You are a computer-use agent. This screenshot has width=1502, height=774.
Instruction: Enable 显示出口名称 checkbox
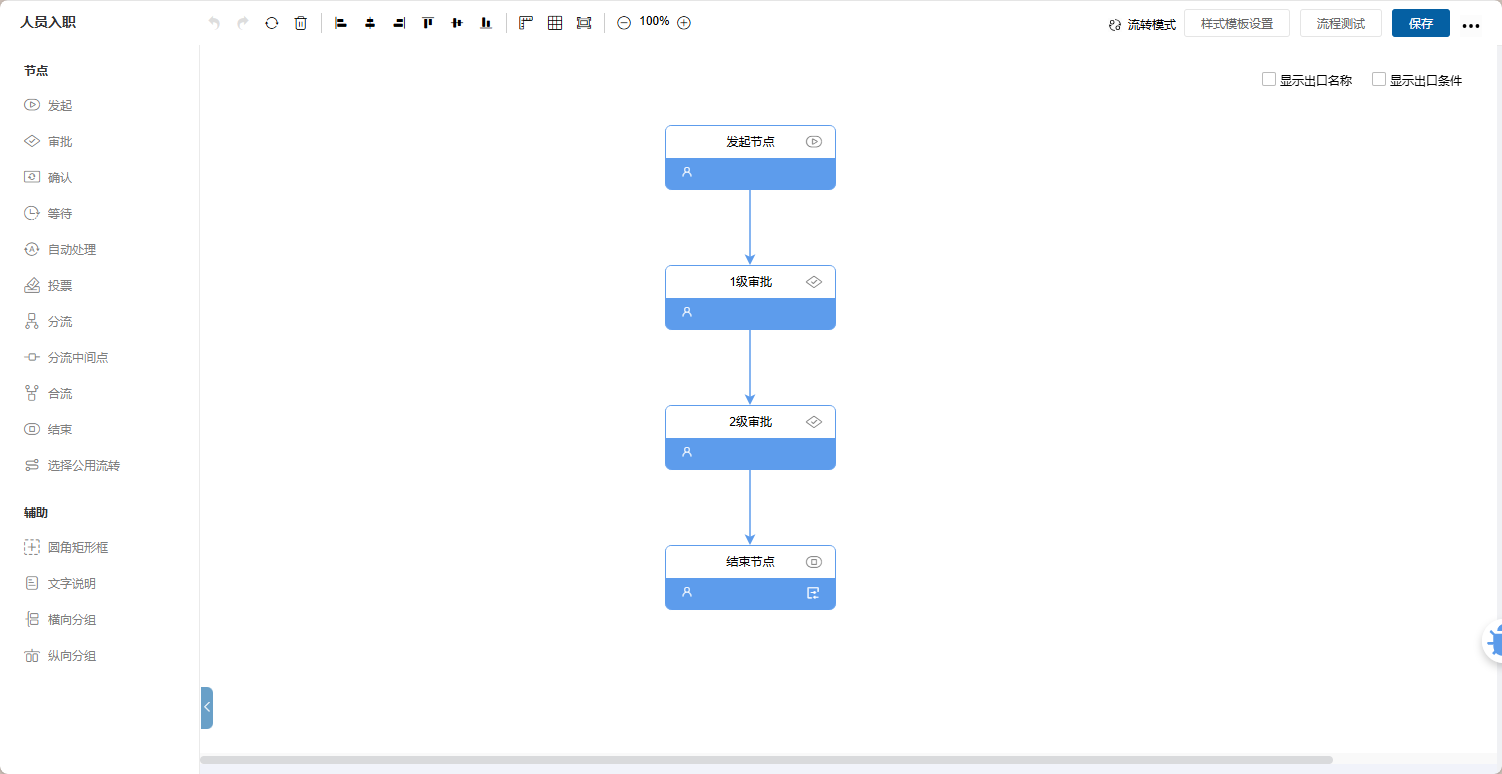(1269, 80)
